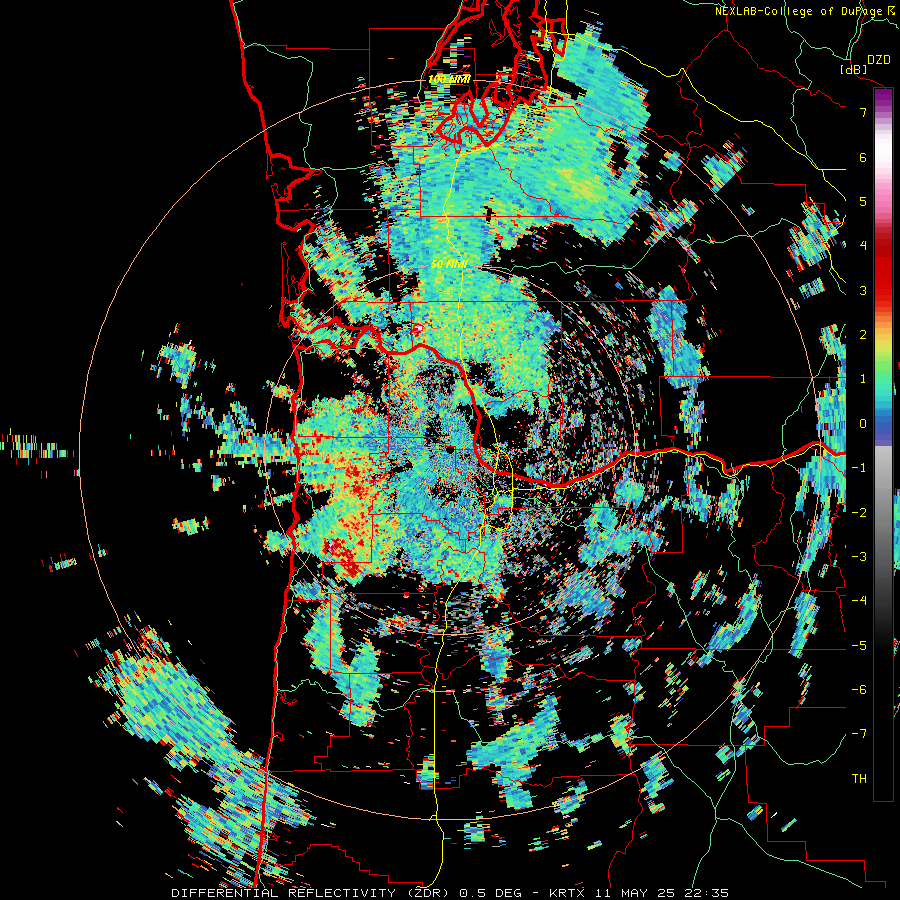Click the 11 MAY 25 date text

click(637, 893)
